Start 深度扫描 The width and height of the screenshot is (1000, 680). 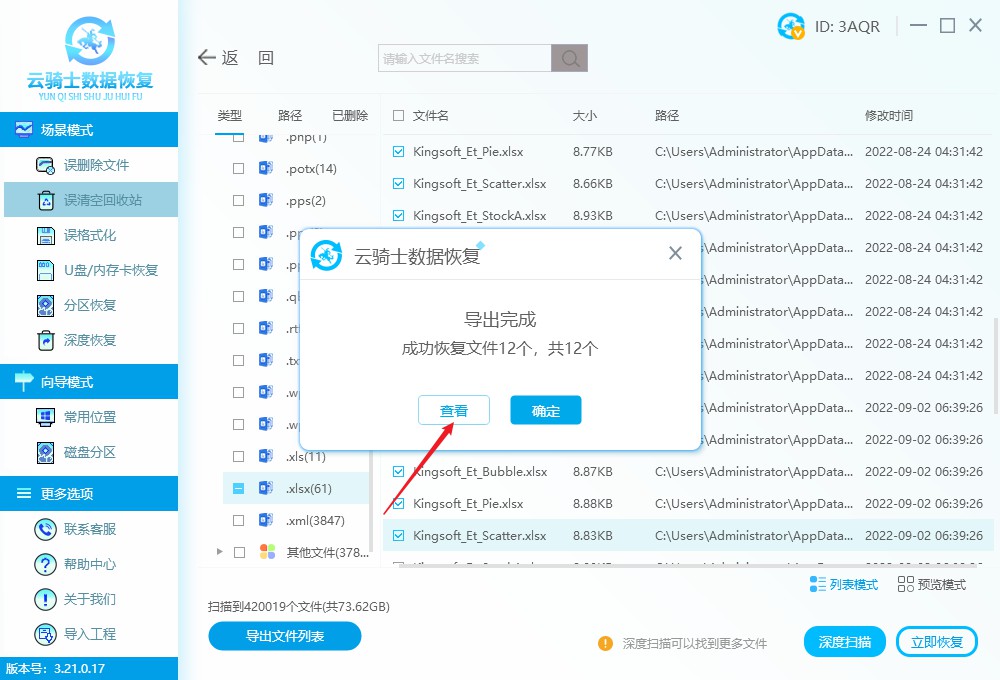(x=845, y=642)
